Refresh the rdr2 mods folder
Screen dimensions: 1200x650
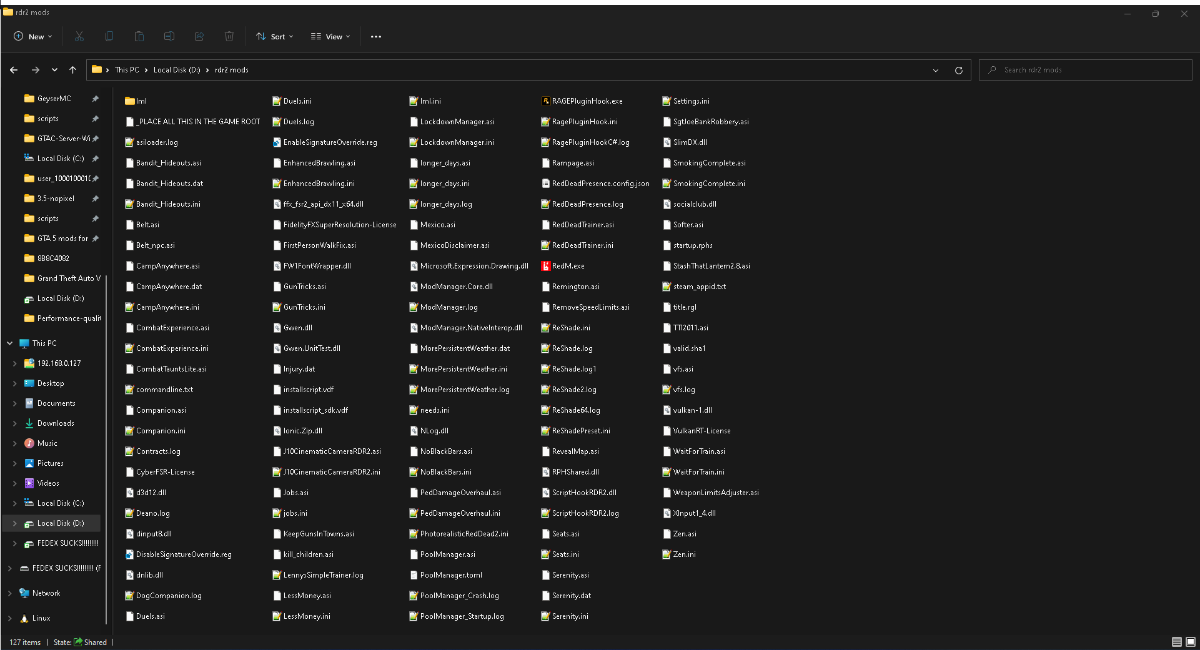[x=959, y=70]
